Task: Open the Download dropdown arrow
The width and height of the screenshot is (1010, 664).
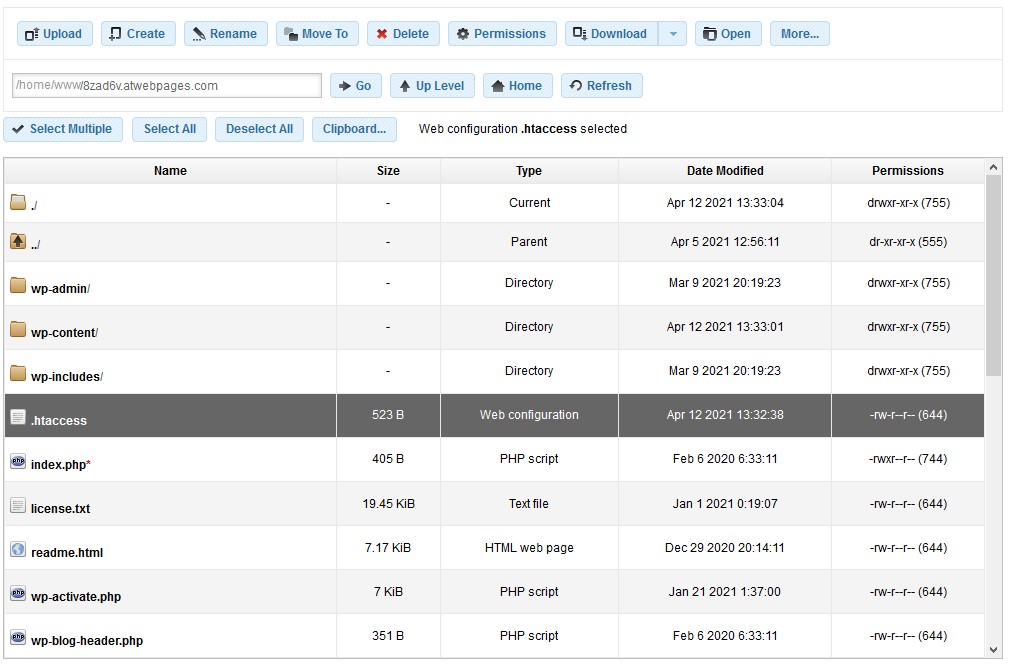Action: click(x=672, y=33)
